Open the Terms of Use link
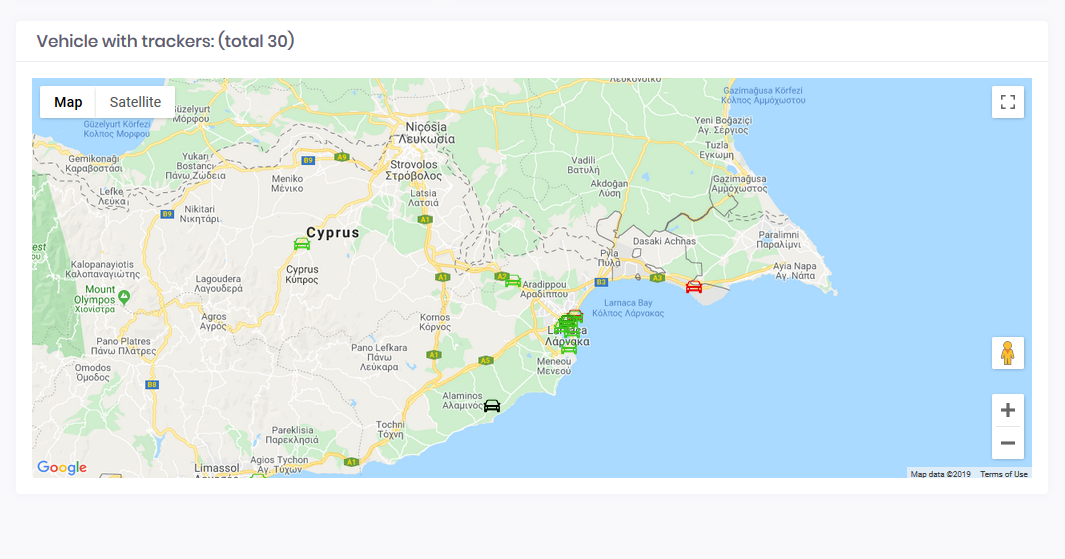Viewport: 1065px width, 559px height. coord(1003,474)
